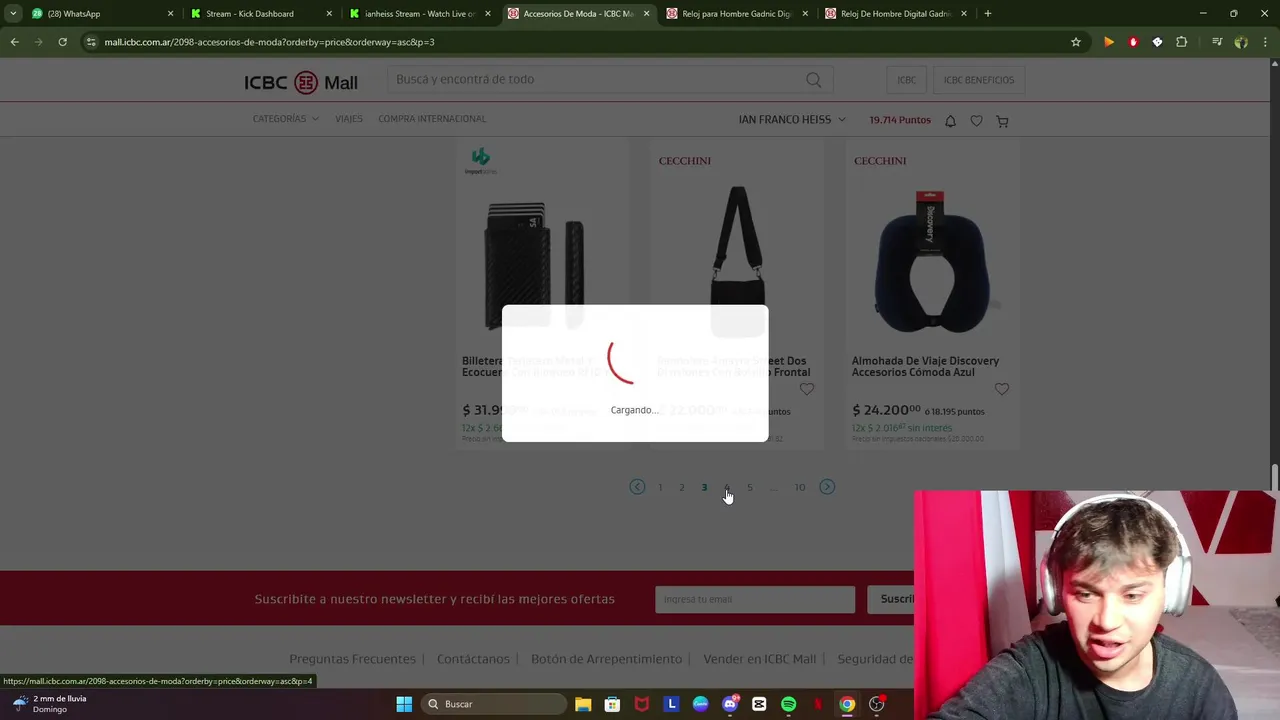The height and width of the screenshot is (720, 1280).
Task: Open the VIAJES menu item
Action: point(349,119)
